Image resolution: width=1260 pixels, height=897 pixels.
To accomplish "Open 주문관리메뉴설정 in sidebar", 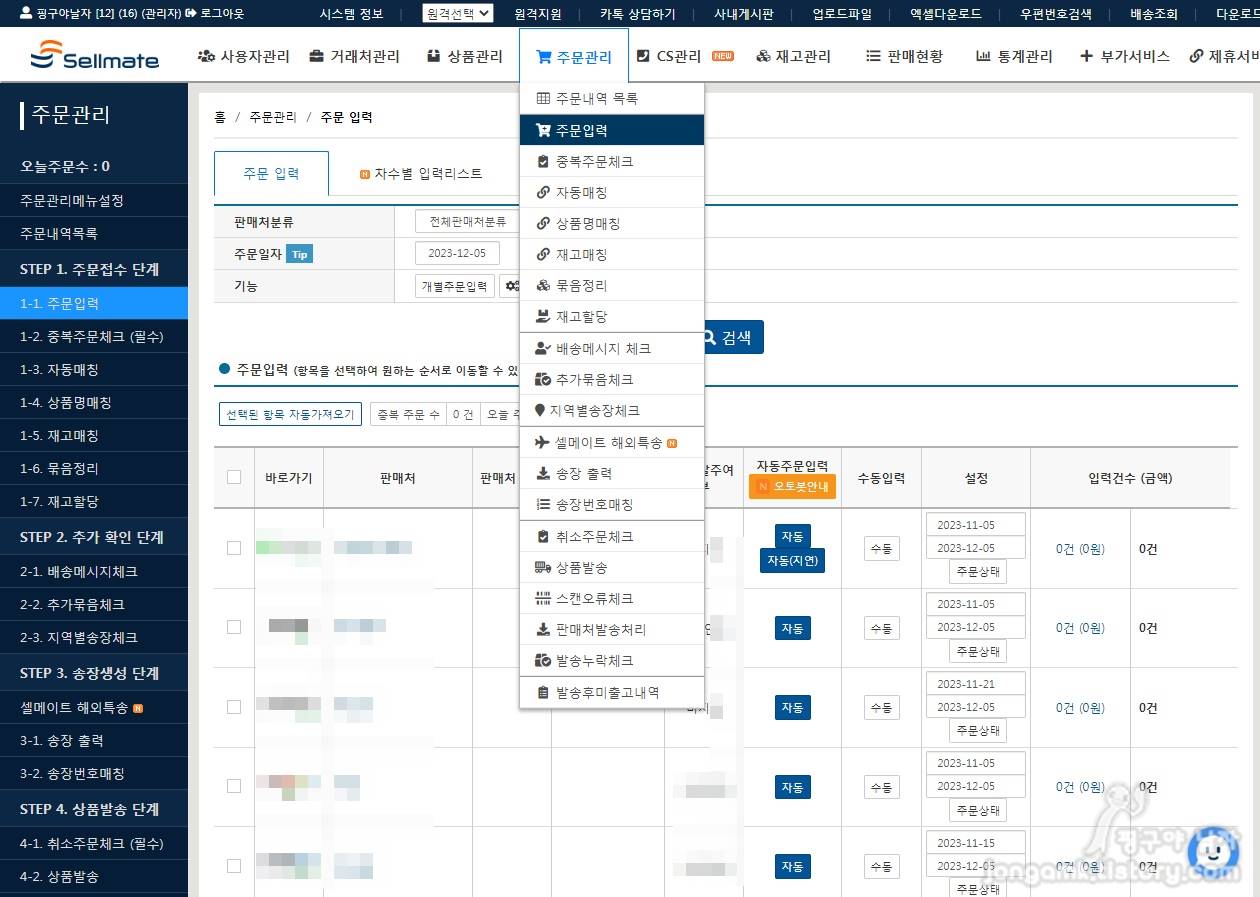I will pos(94,200).
